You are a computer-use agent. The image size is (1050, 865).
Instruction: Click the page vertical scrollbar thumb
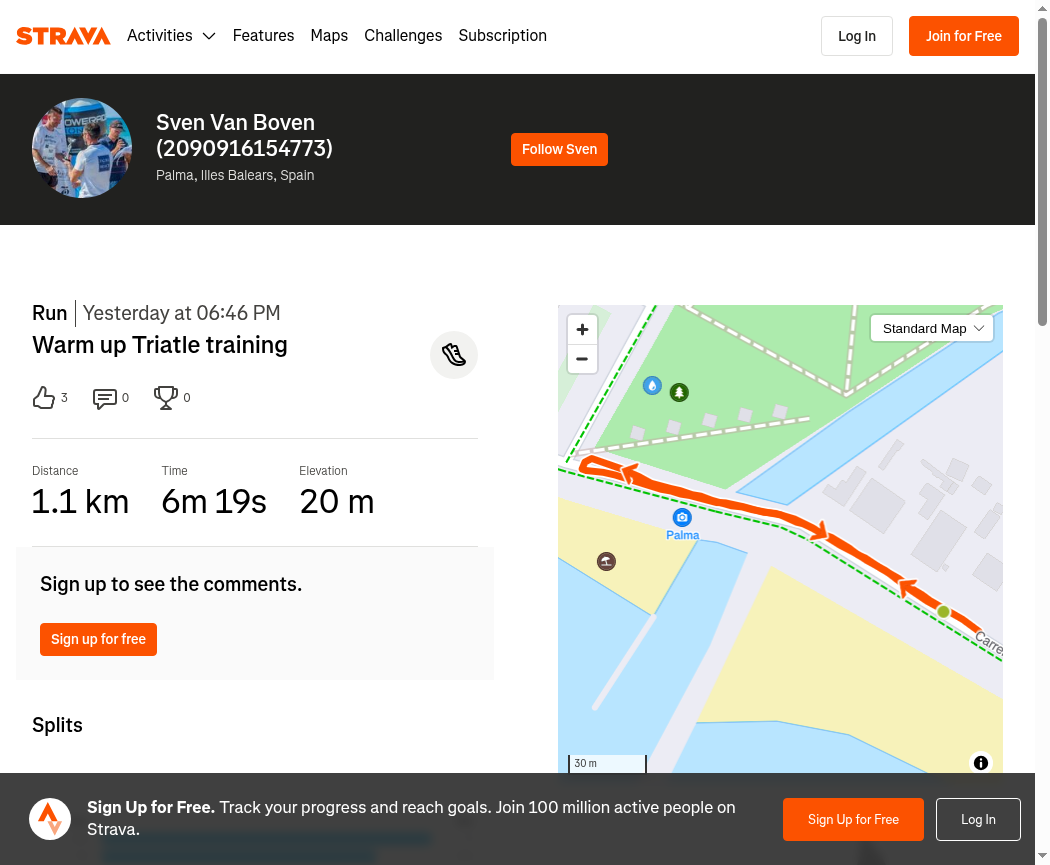coord(1042,171)
